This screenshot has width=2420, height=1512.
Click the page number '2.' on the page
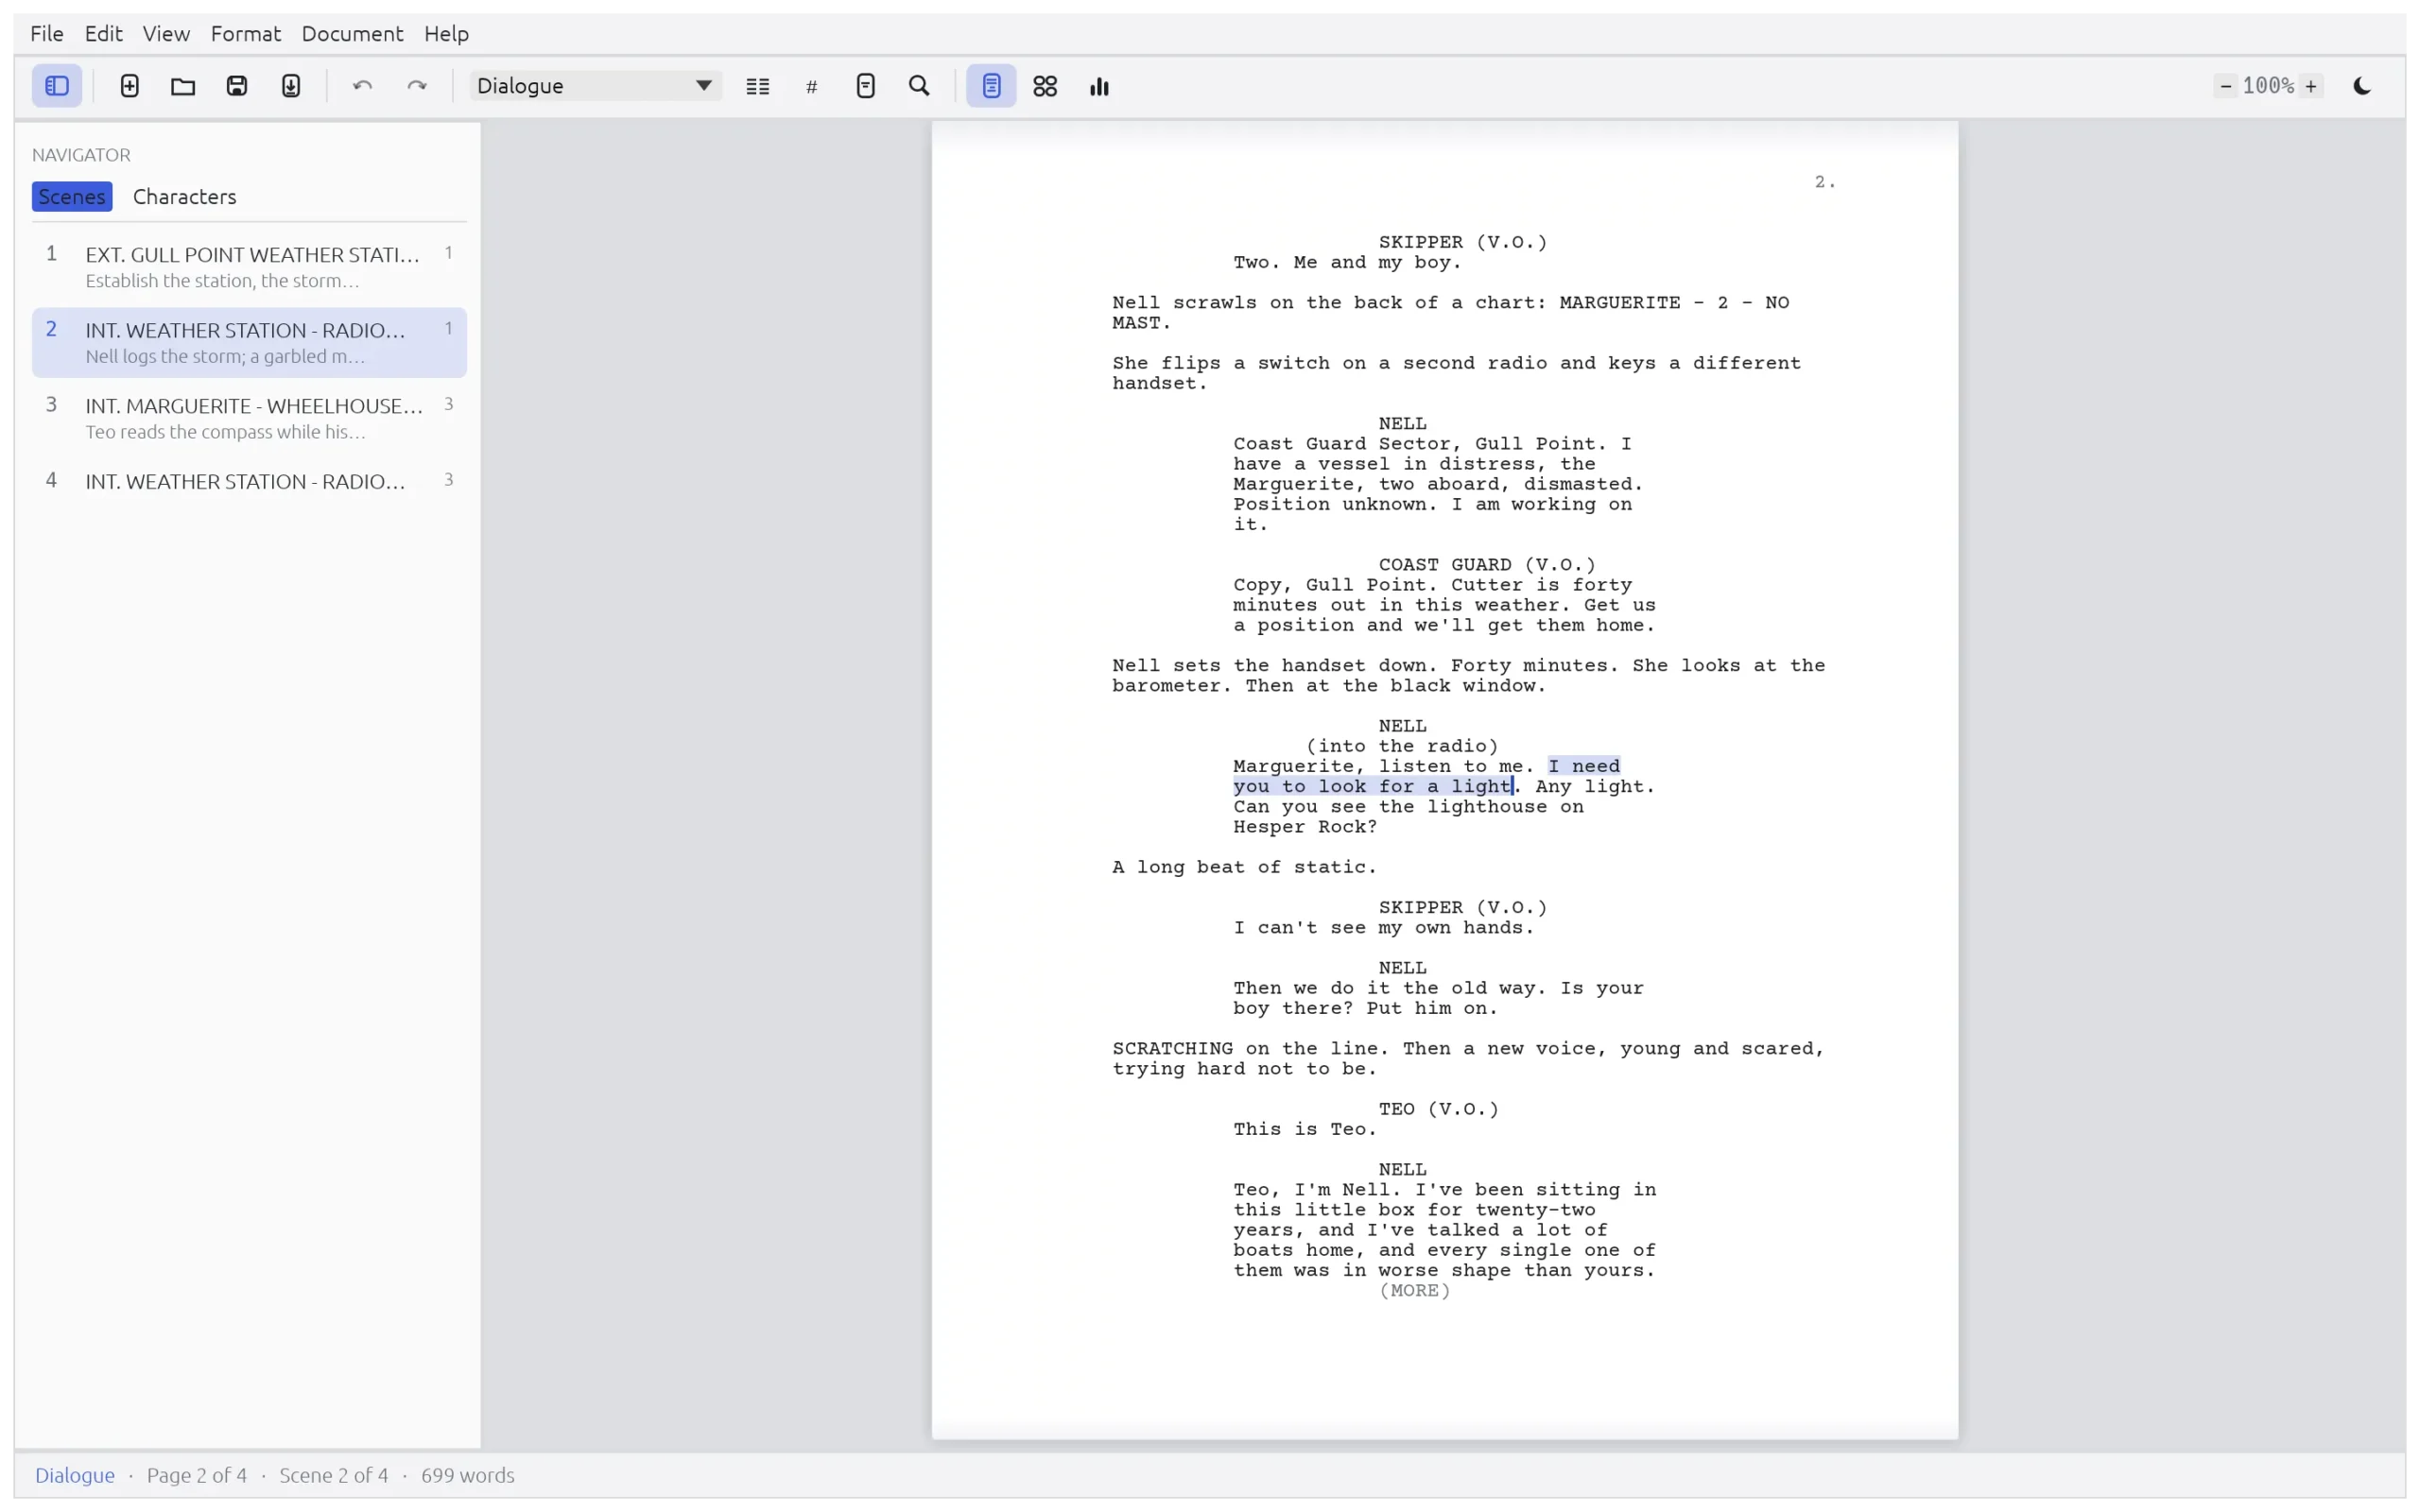(x=1825, y=182)
